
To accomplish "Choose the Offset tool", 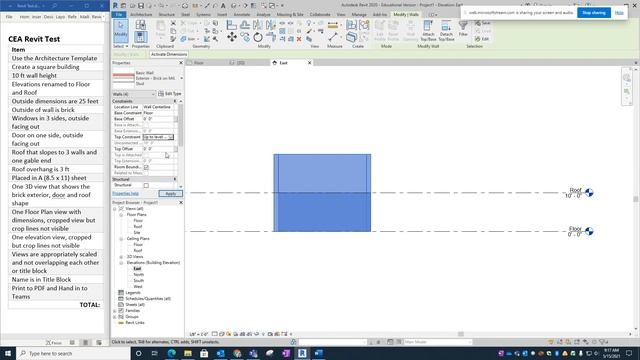I will click(x=245, y=25).
